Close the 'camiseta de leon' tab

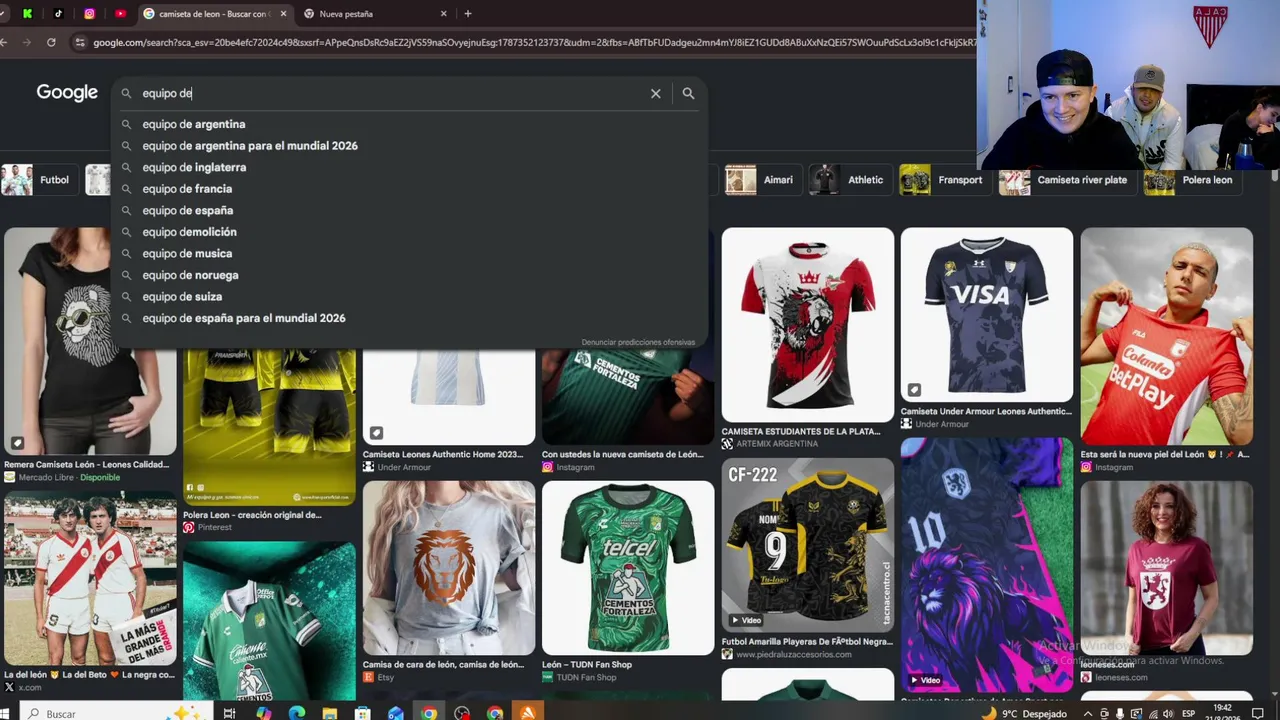[x=283, y=14]
